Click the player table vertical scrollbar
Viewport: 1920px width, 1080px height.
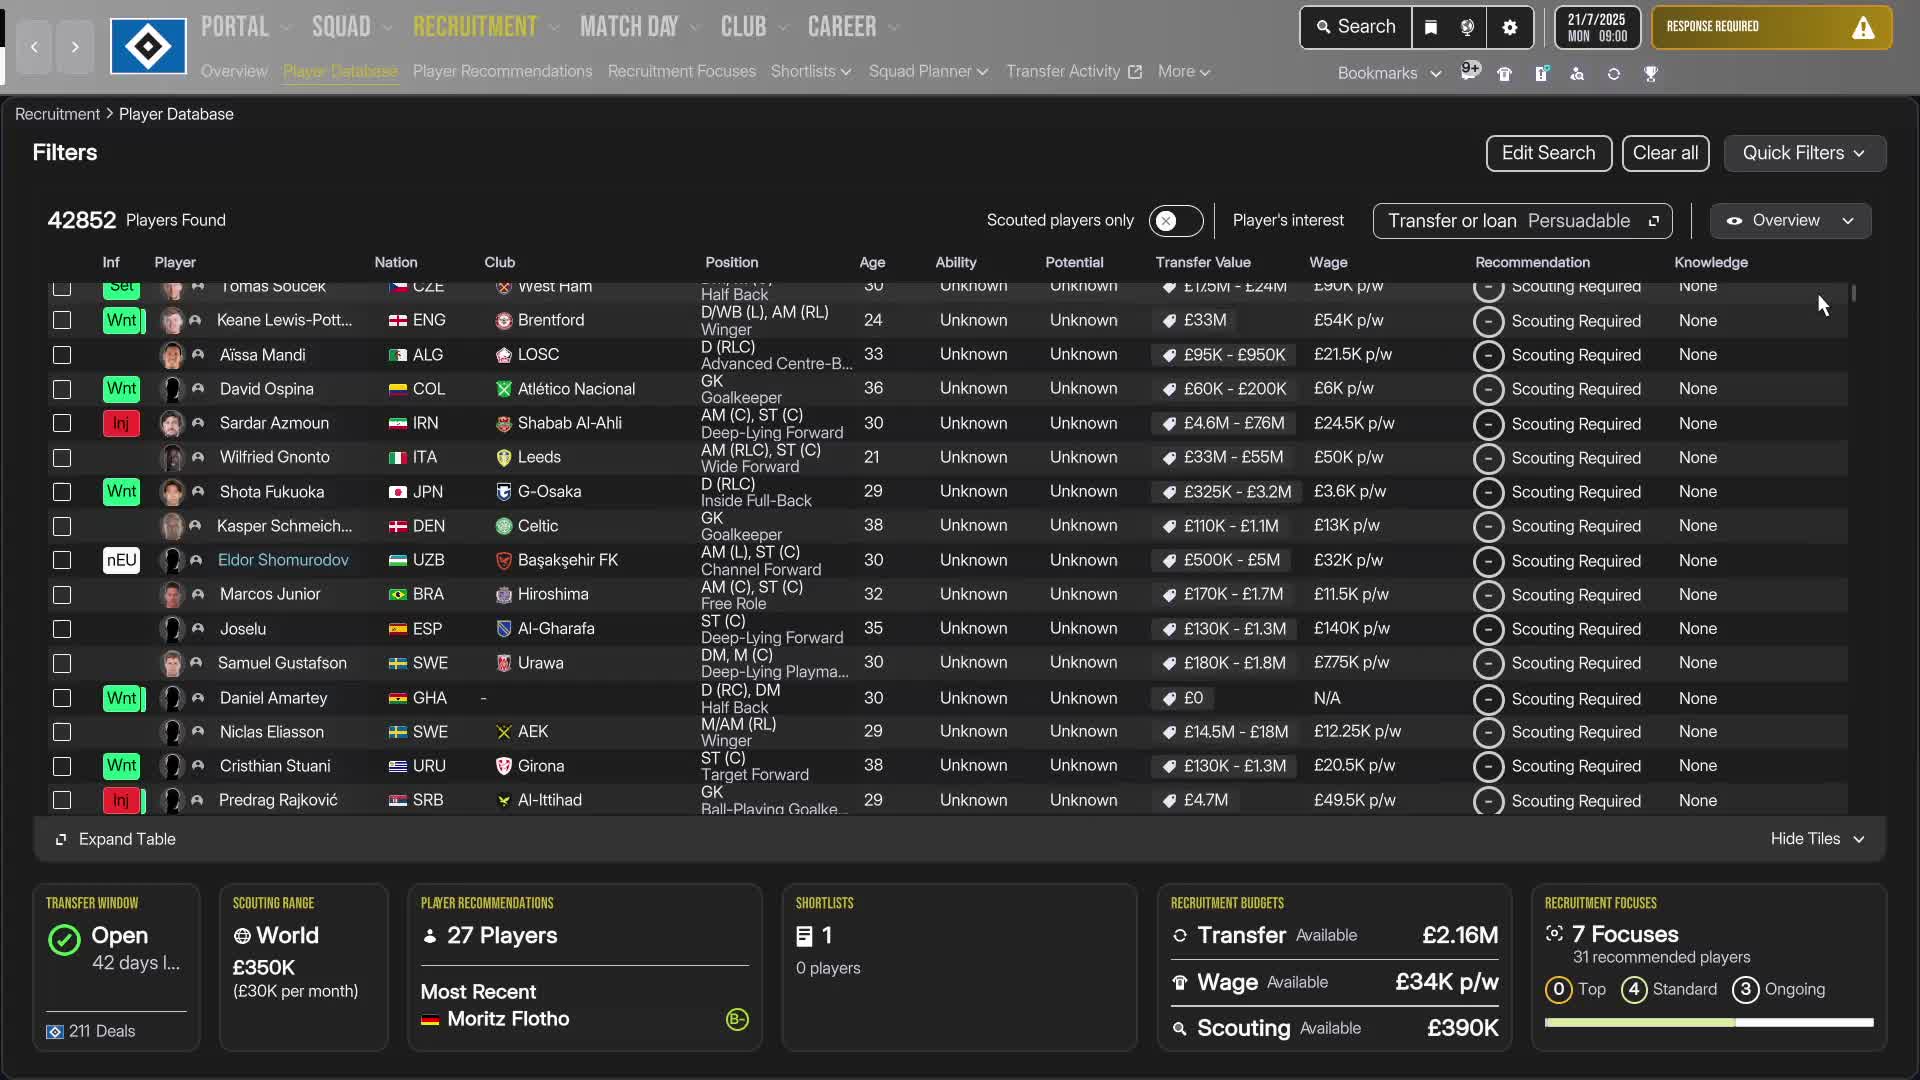tap(1853, 293)
